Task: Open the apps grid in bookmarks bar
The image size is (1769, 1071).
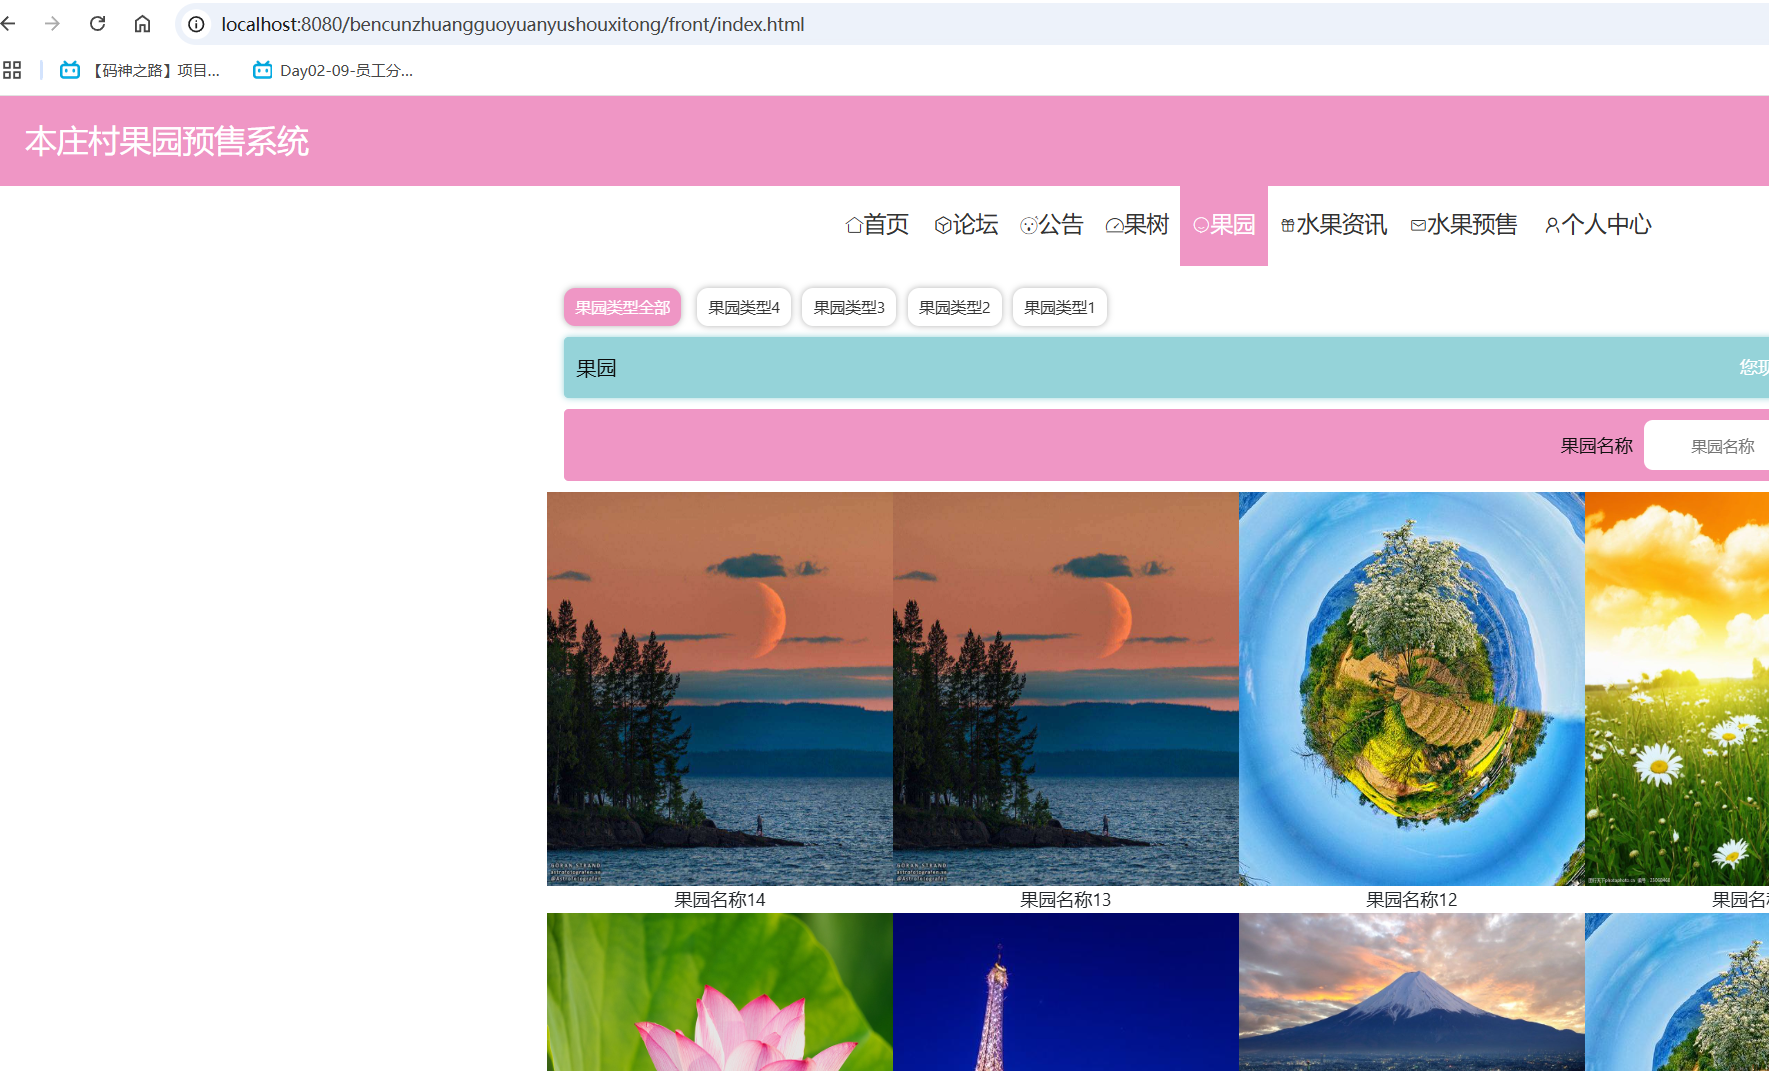Action: pyautogui.click(x=12, y=70)
